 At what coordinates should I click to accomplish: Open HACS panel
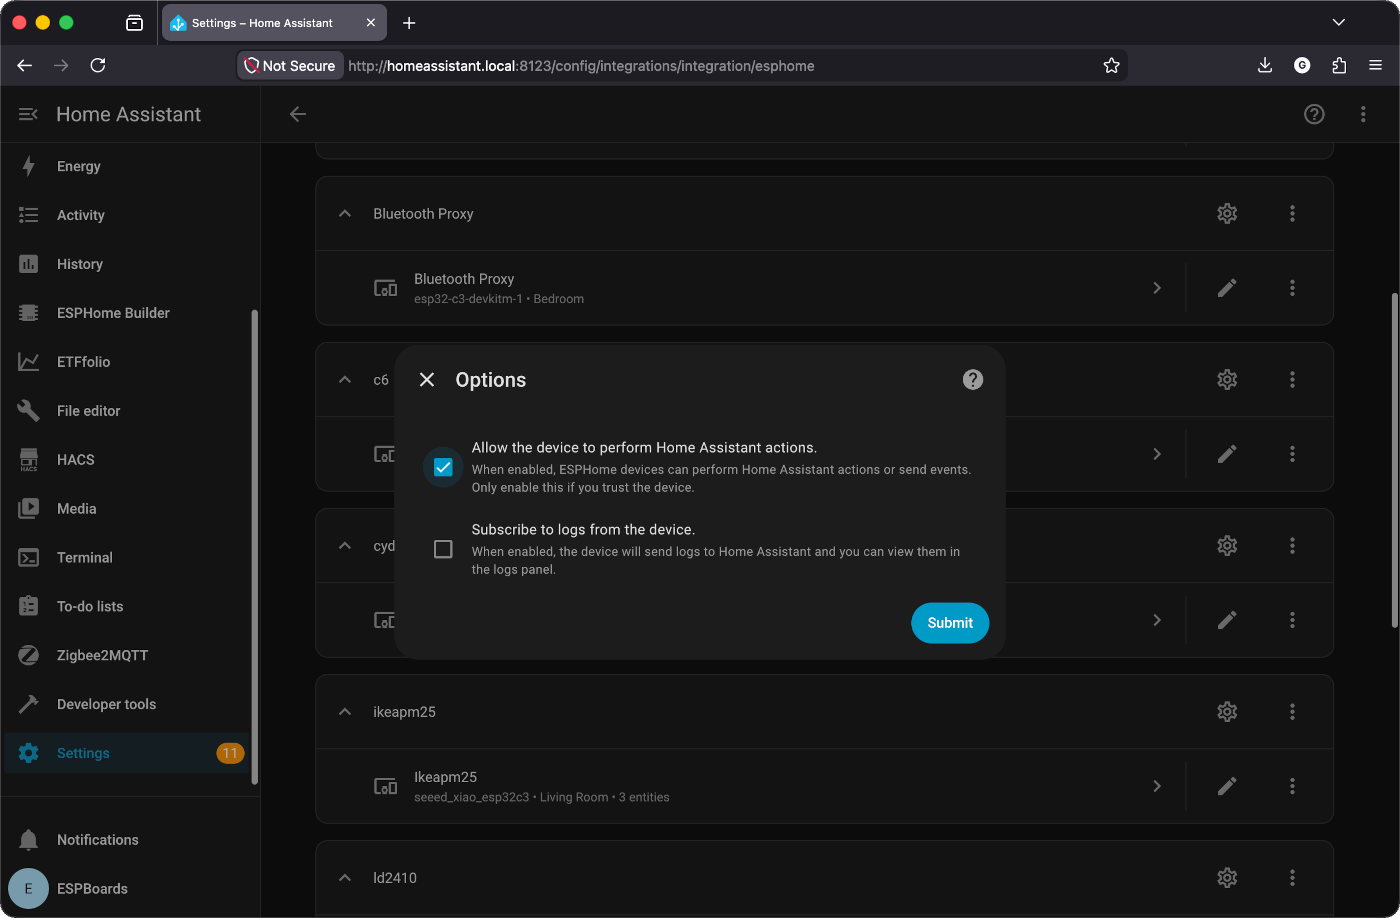coord(126,460)
